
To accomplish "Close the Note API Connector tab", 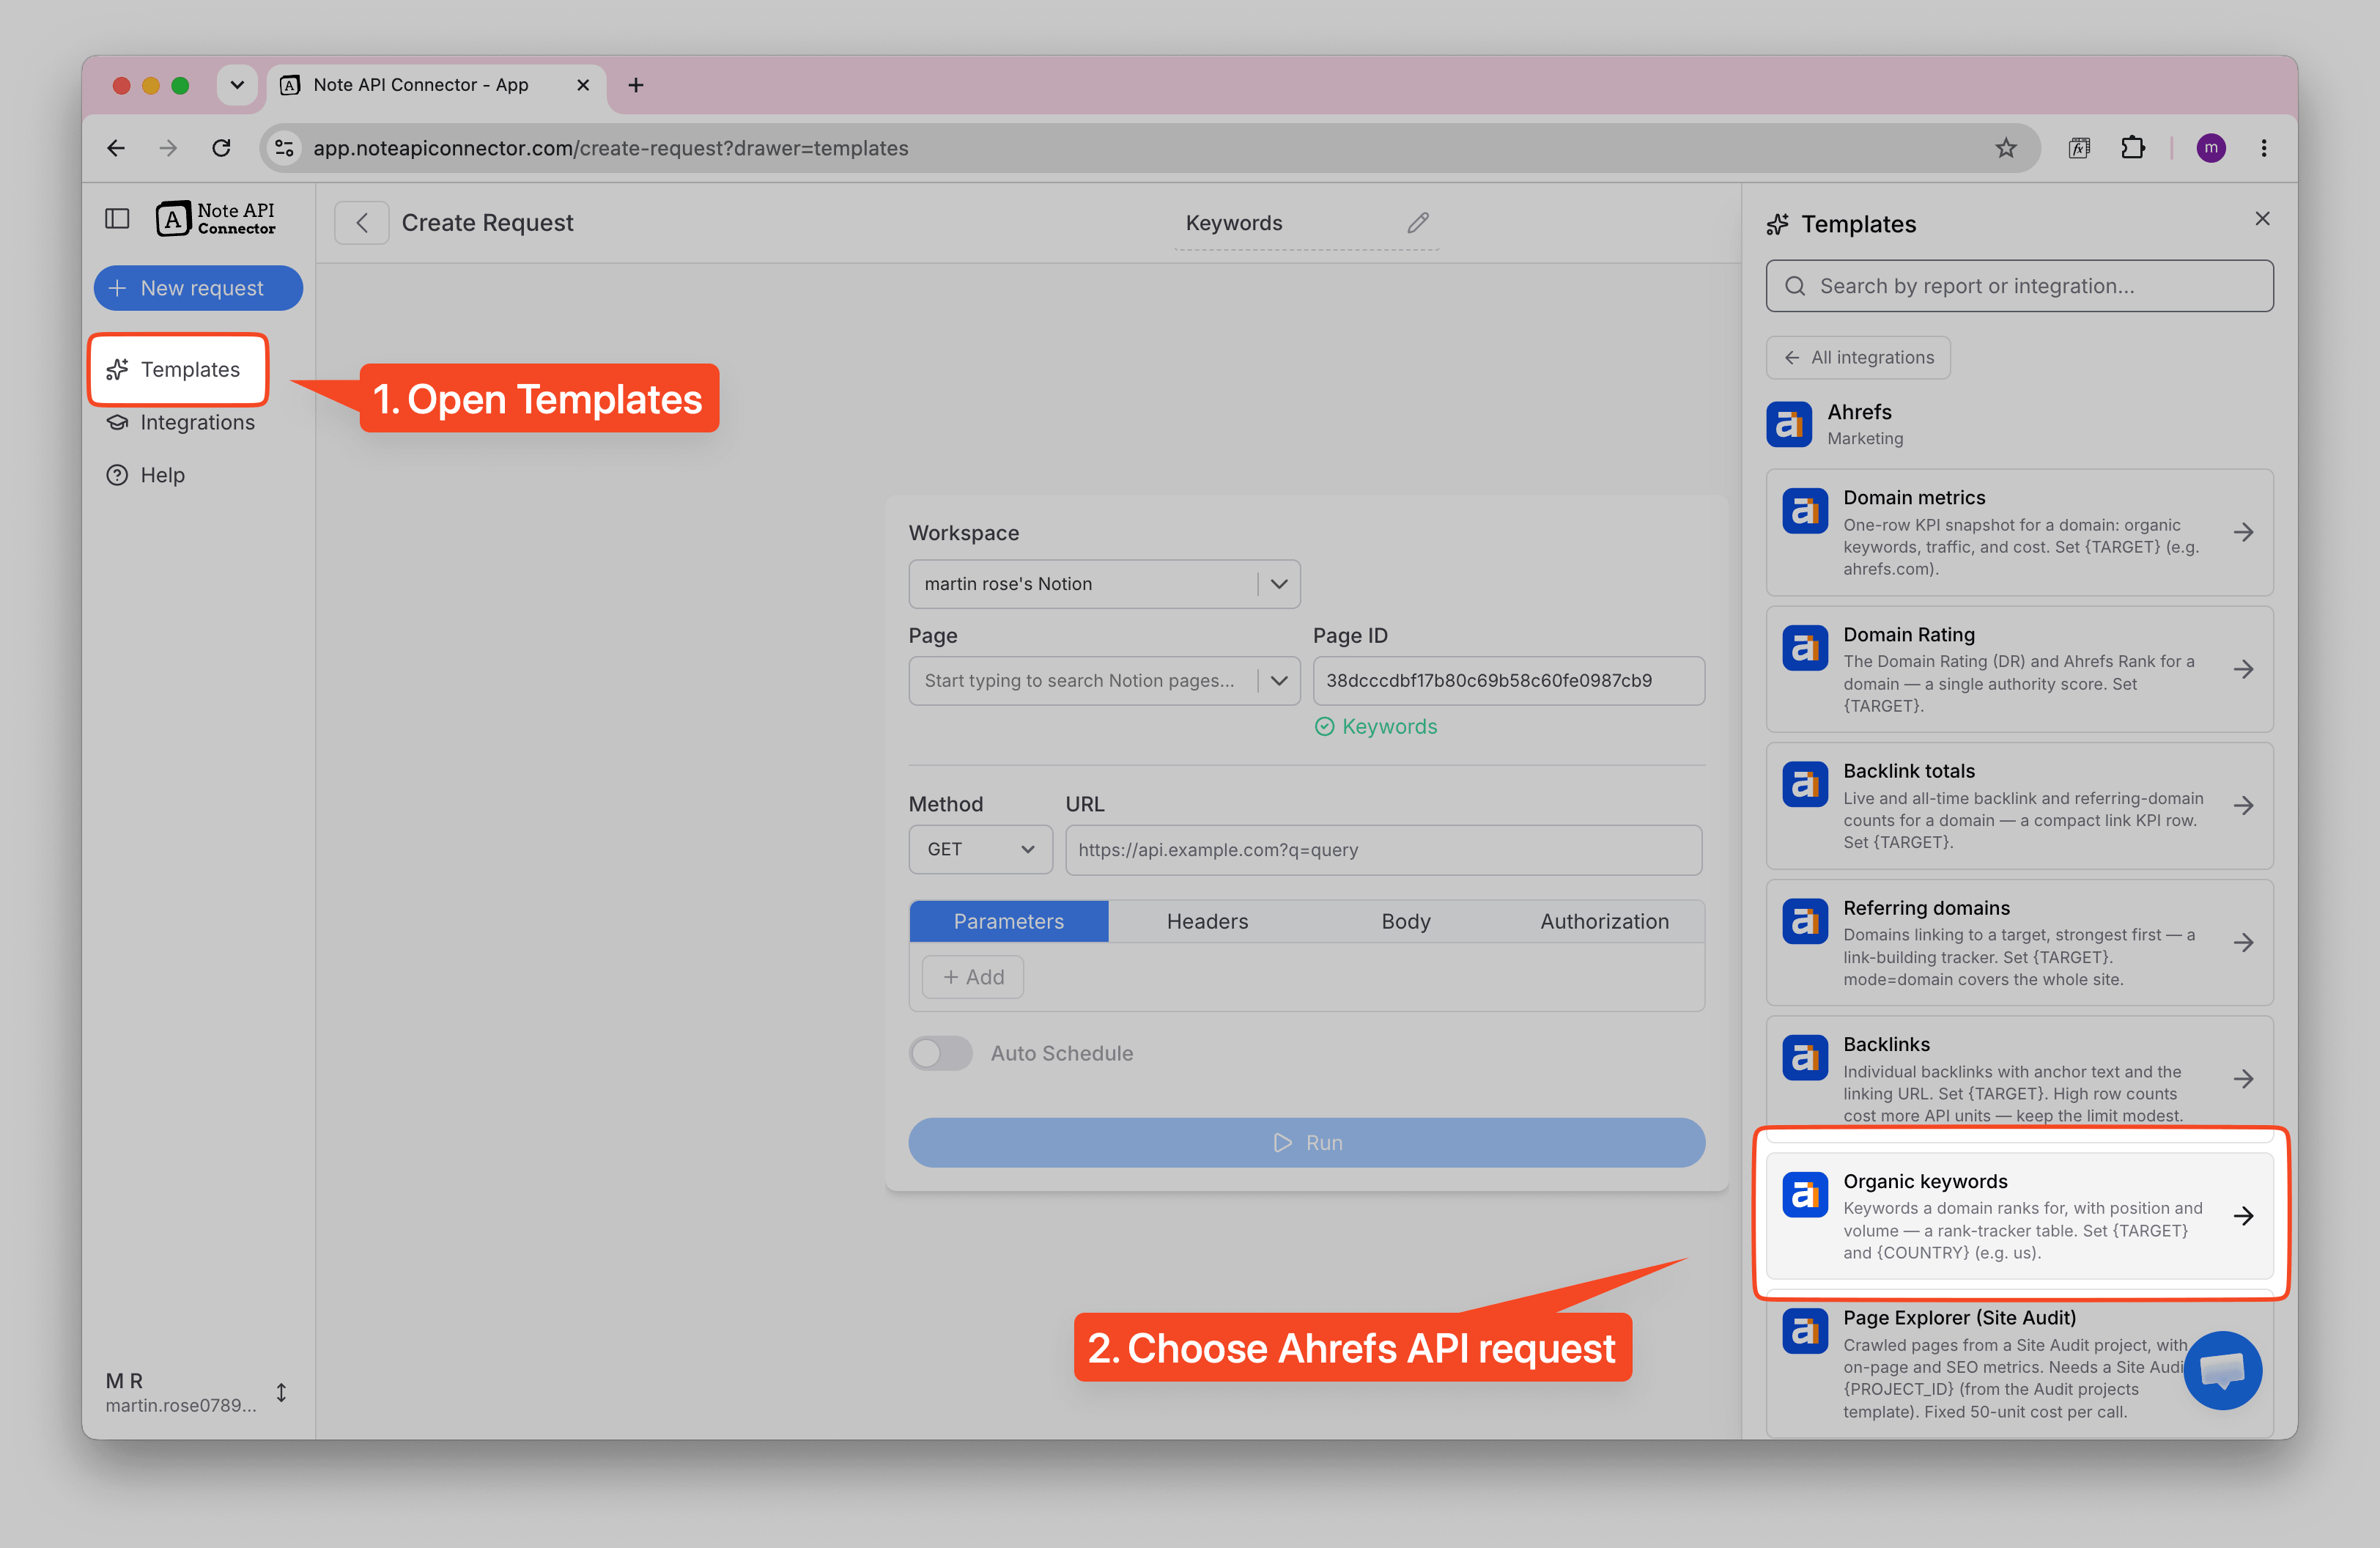I will 583,85.
